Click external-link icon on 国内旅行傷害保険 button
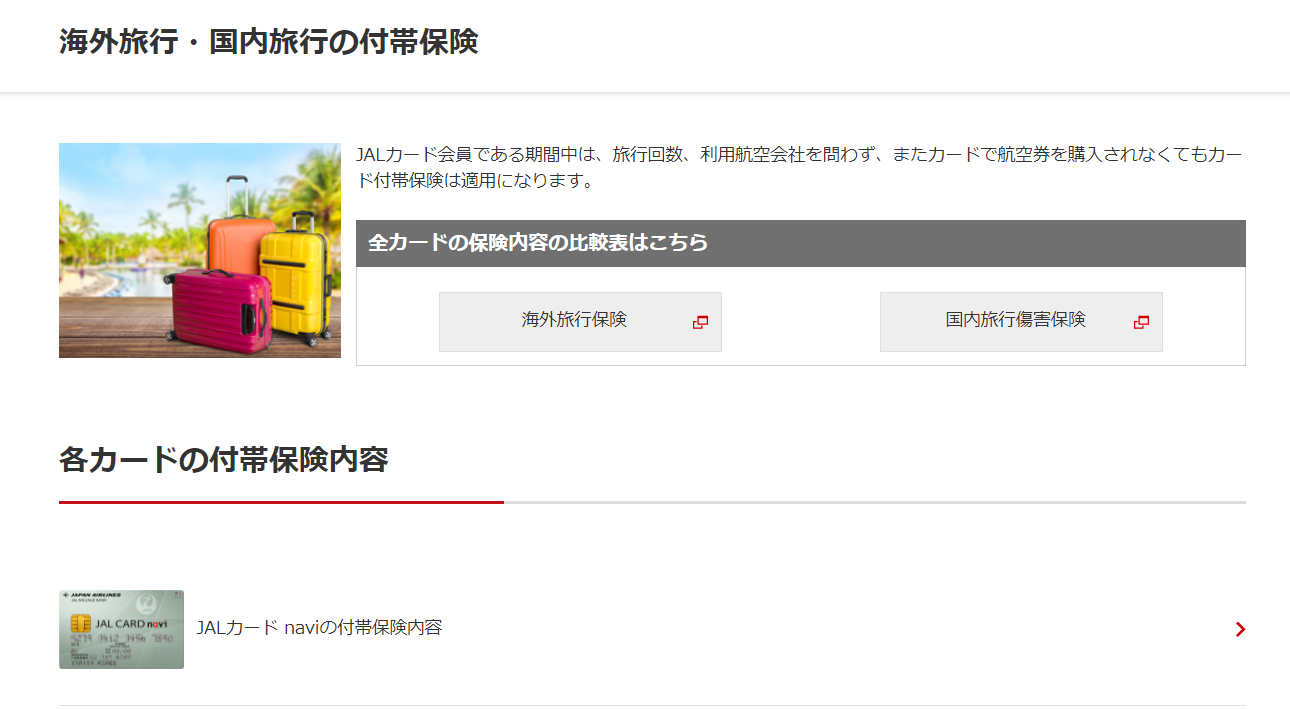 point(1141,322)
